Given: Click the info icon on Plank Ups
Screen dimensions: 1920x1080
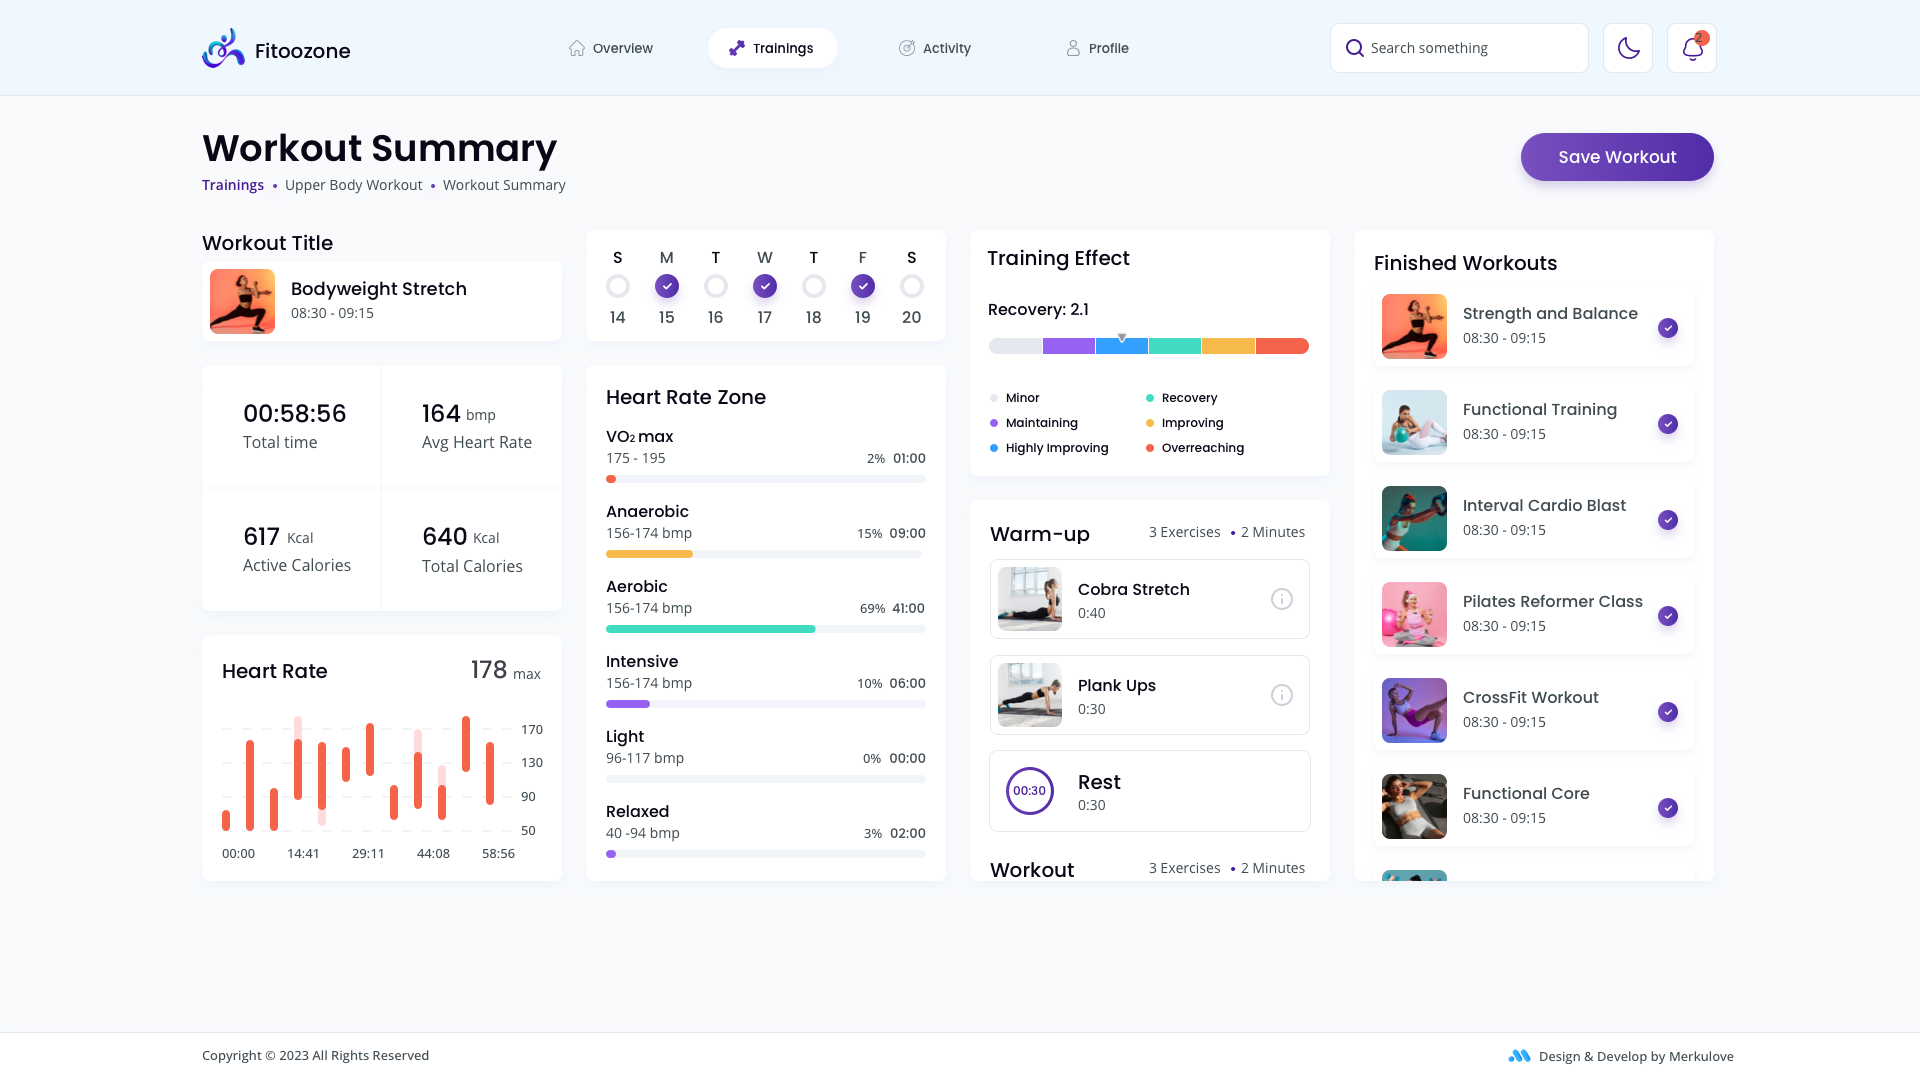Looking at the screenshot, I should (1281, 694).
